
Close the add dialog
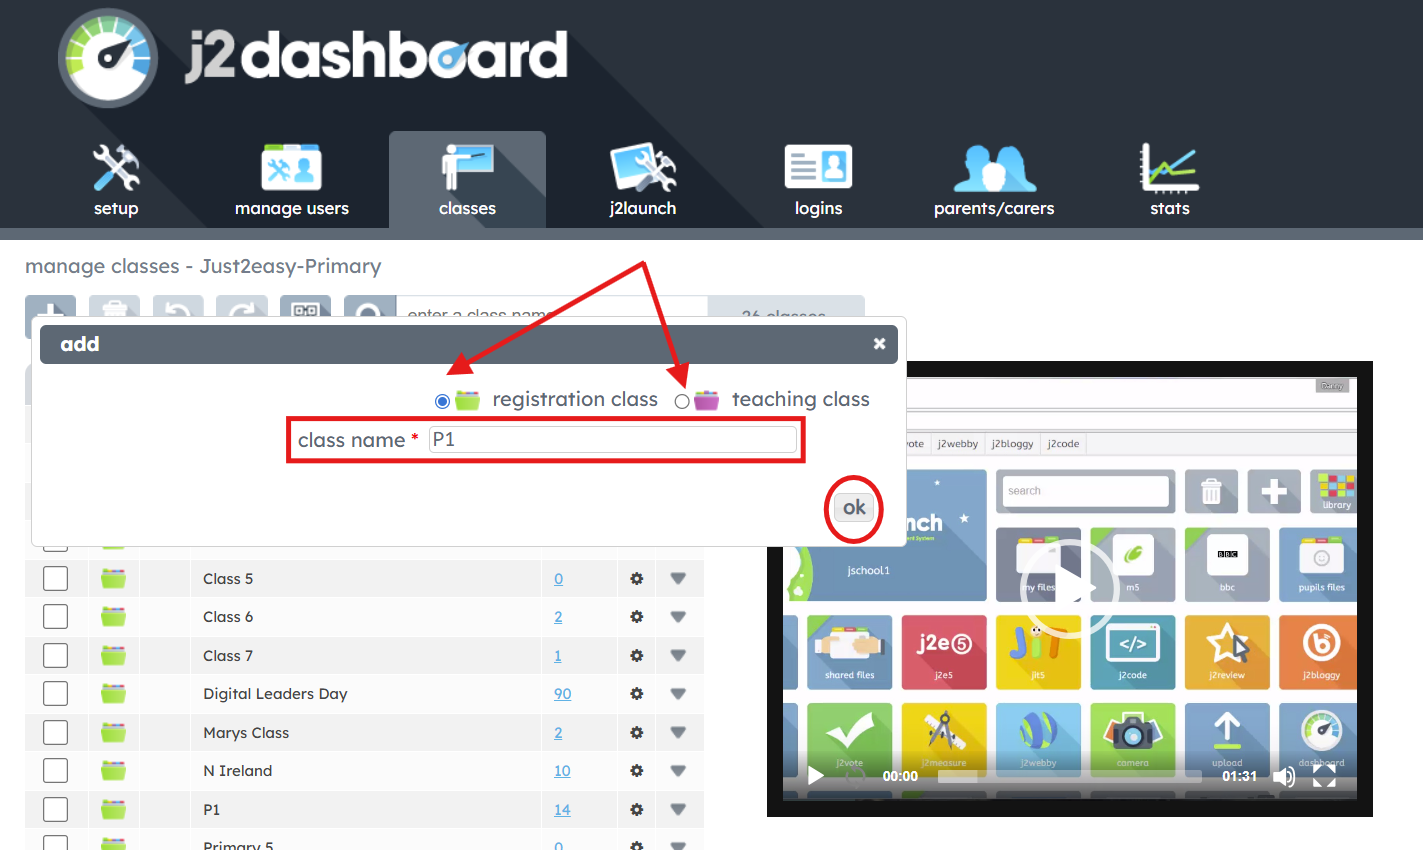tap(879, 344)
